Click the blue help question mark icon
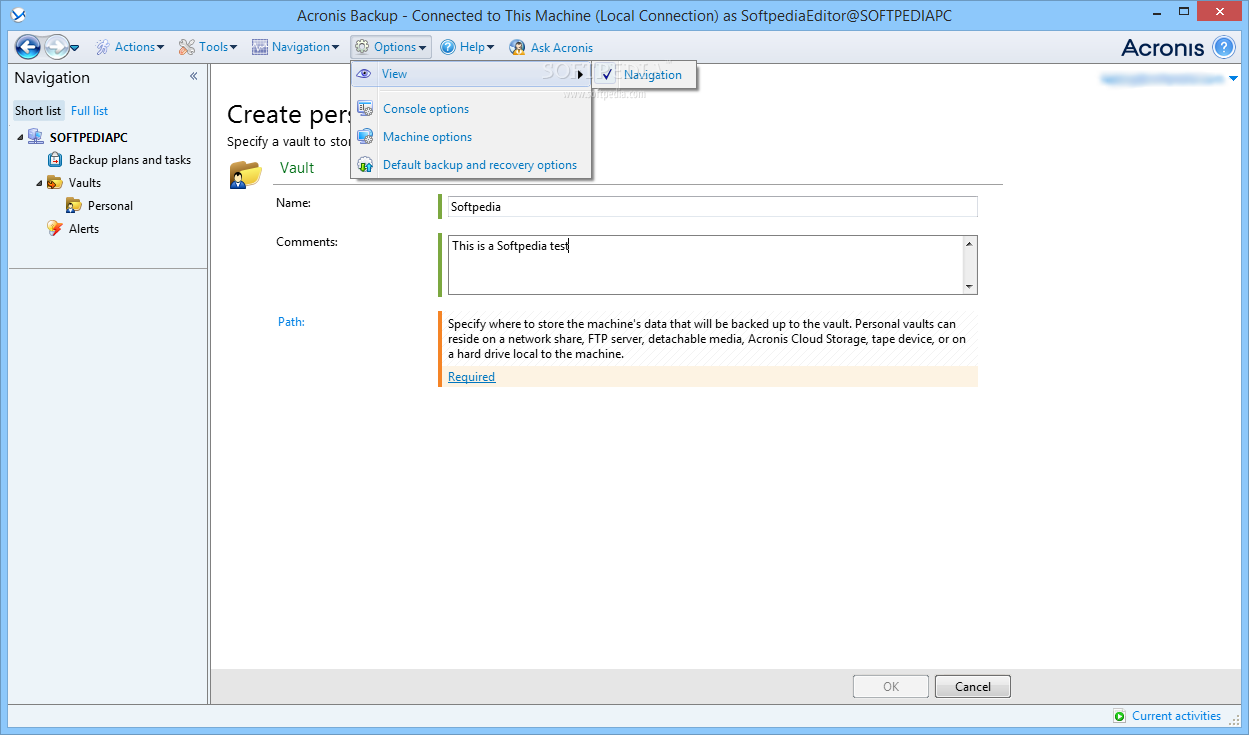Image resolution: width=1249 pixels, height=735 pixels. 1224,47
